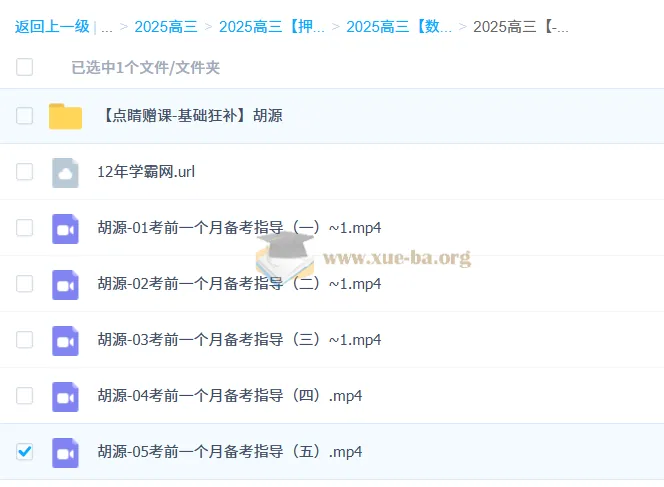
Task: Toggle the select-all checkbox in the header
Action: (25, 67)
